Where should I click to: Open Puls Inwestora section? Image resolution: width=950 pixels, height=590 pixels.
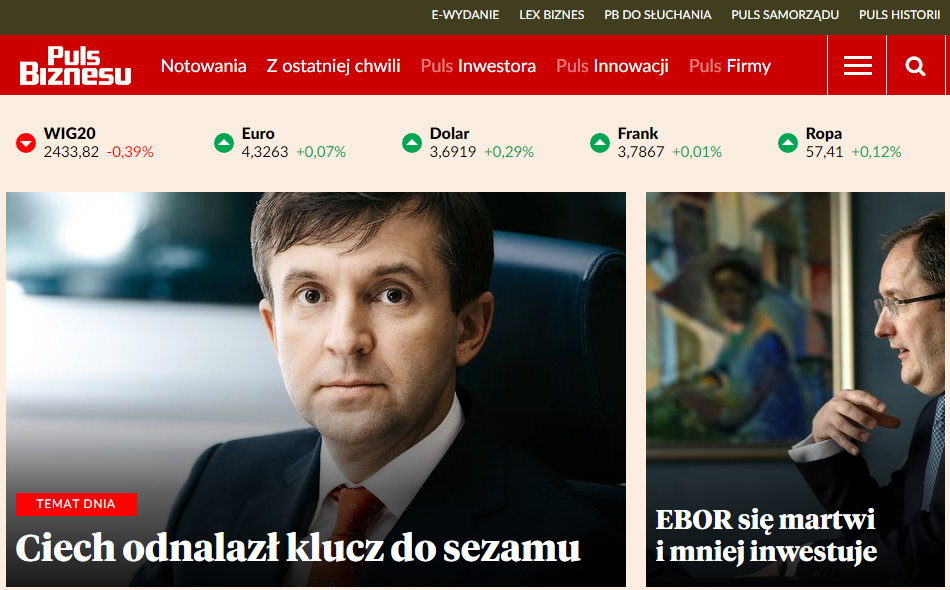point(478,66)
